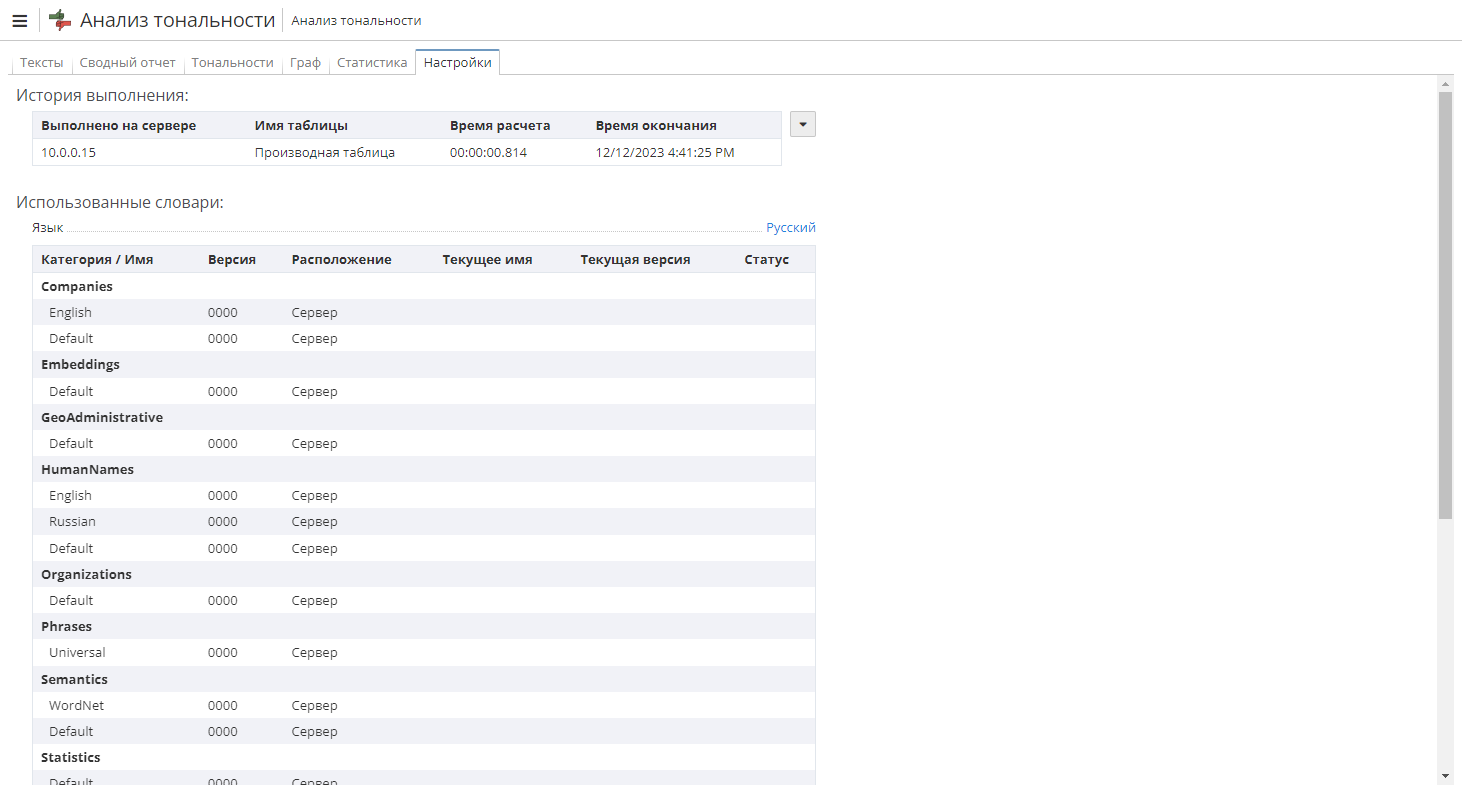
Task: Select the Phrases category row
Action: (x=424, y=627)
